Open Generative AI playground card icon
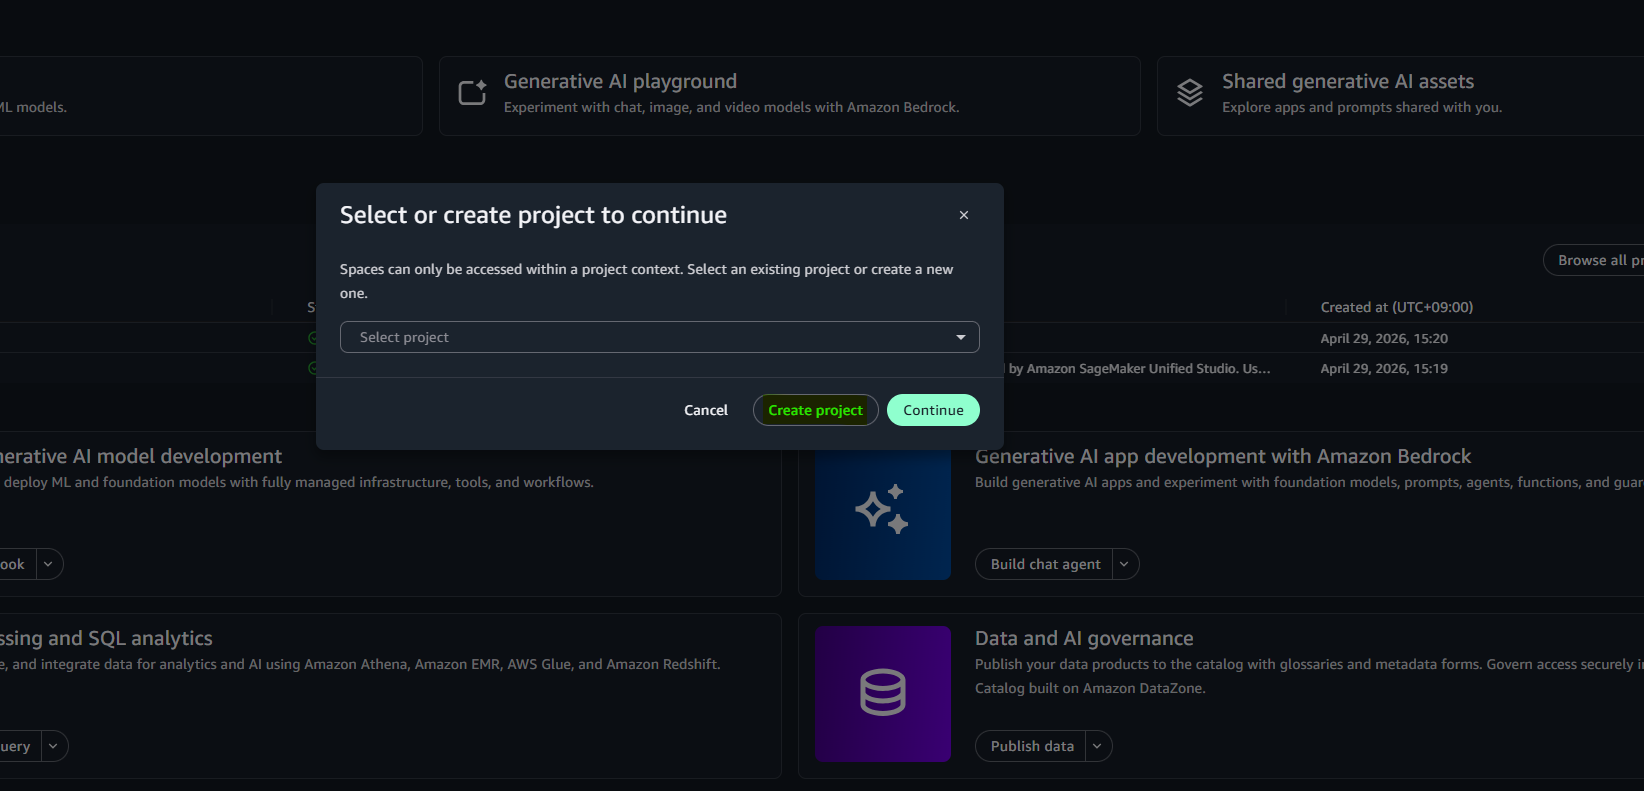The height and width of the screenshot is (791, 1644). (472, 93)
